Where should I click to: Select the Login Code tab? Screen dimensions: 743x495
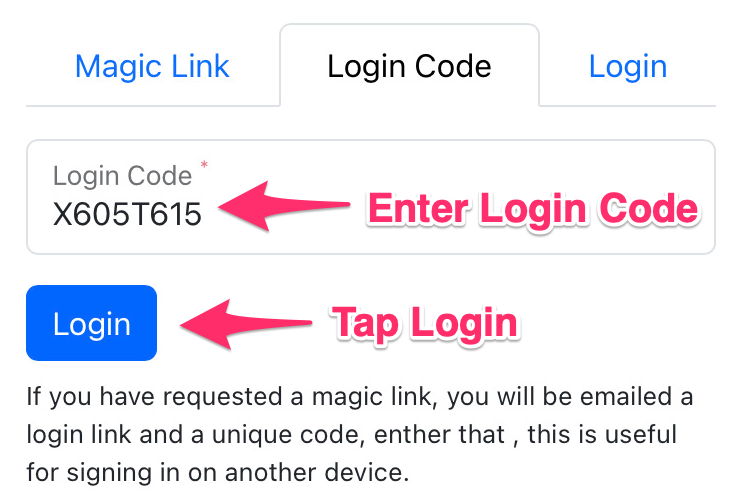tap(409, 66)
